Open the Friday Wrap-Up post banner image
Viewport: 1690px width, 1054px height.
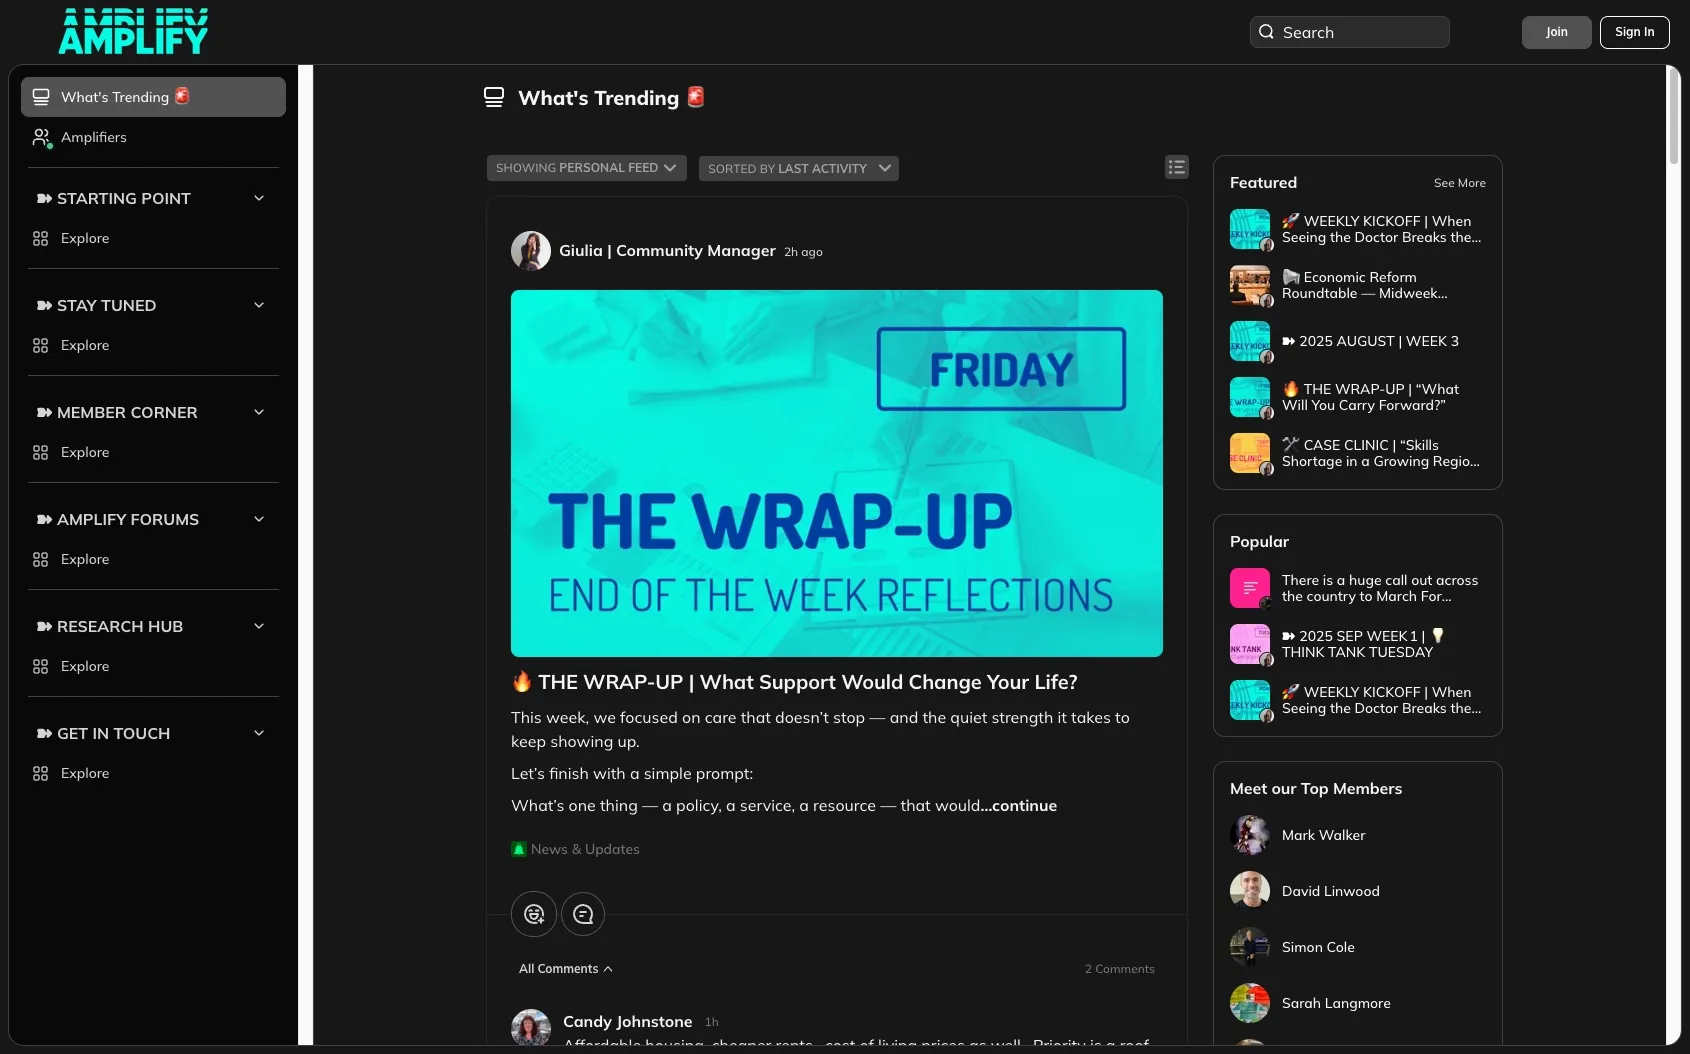click(837, 473)
